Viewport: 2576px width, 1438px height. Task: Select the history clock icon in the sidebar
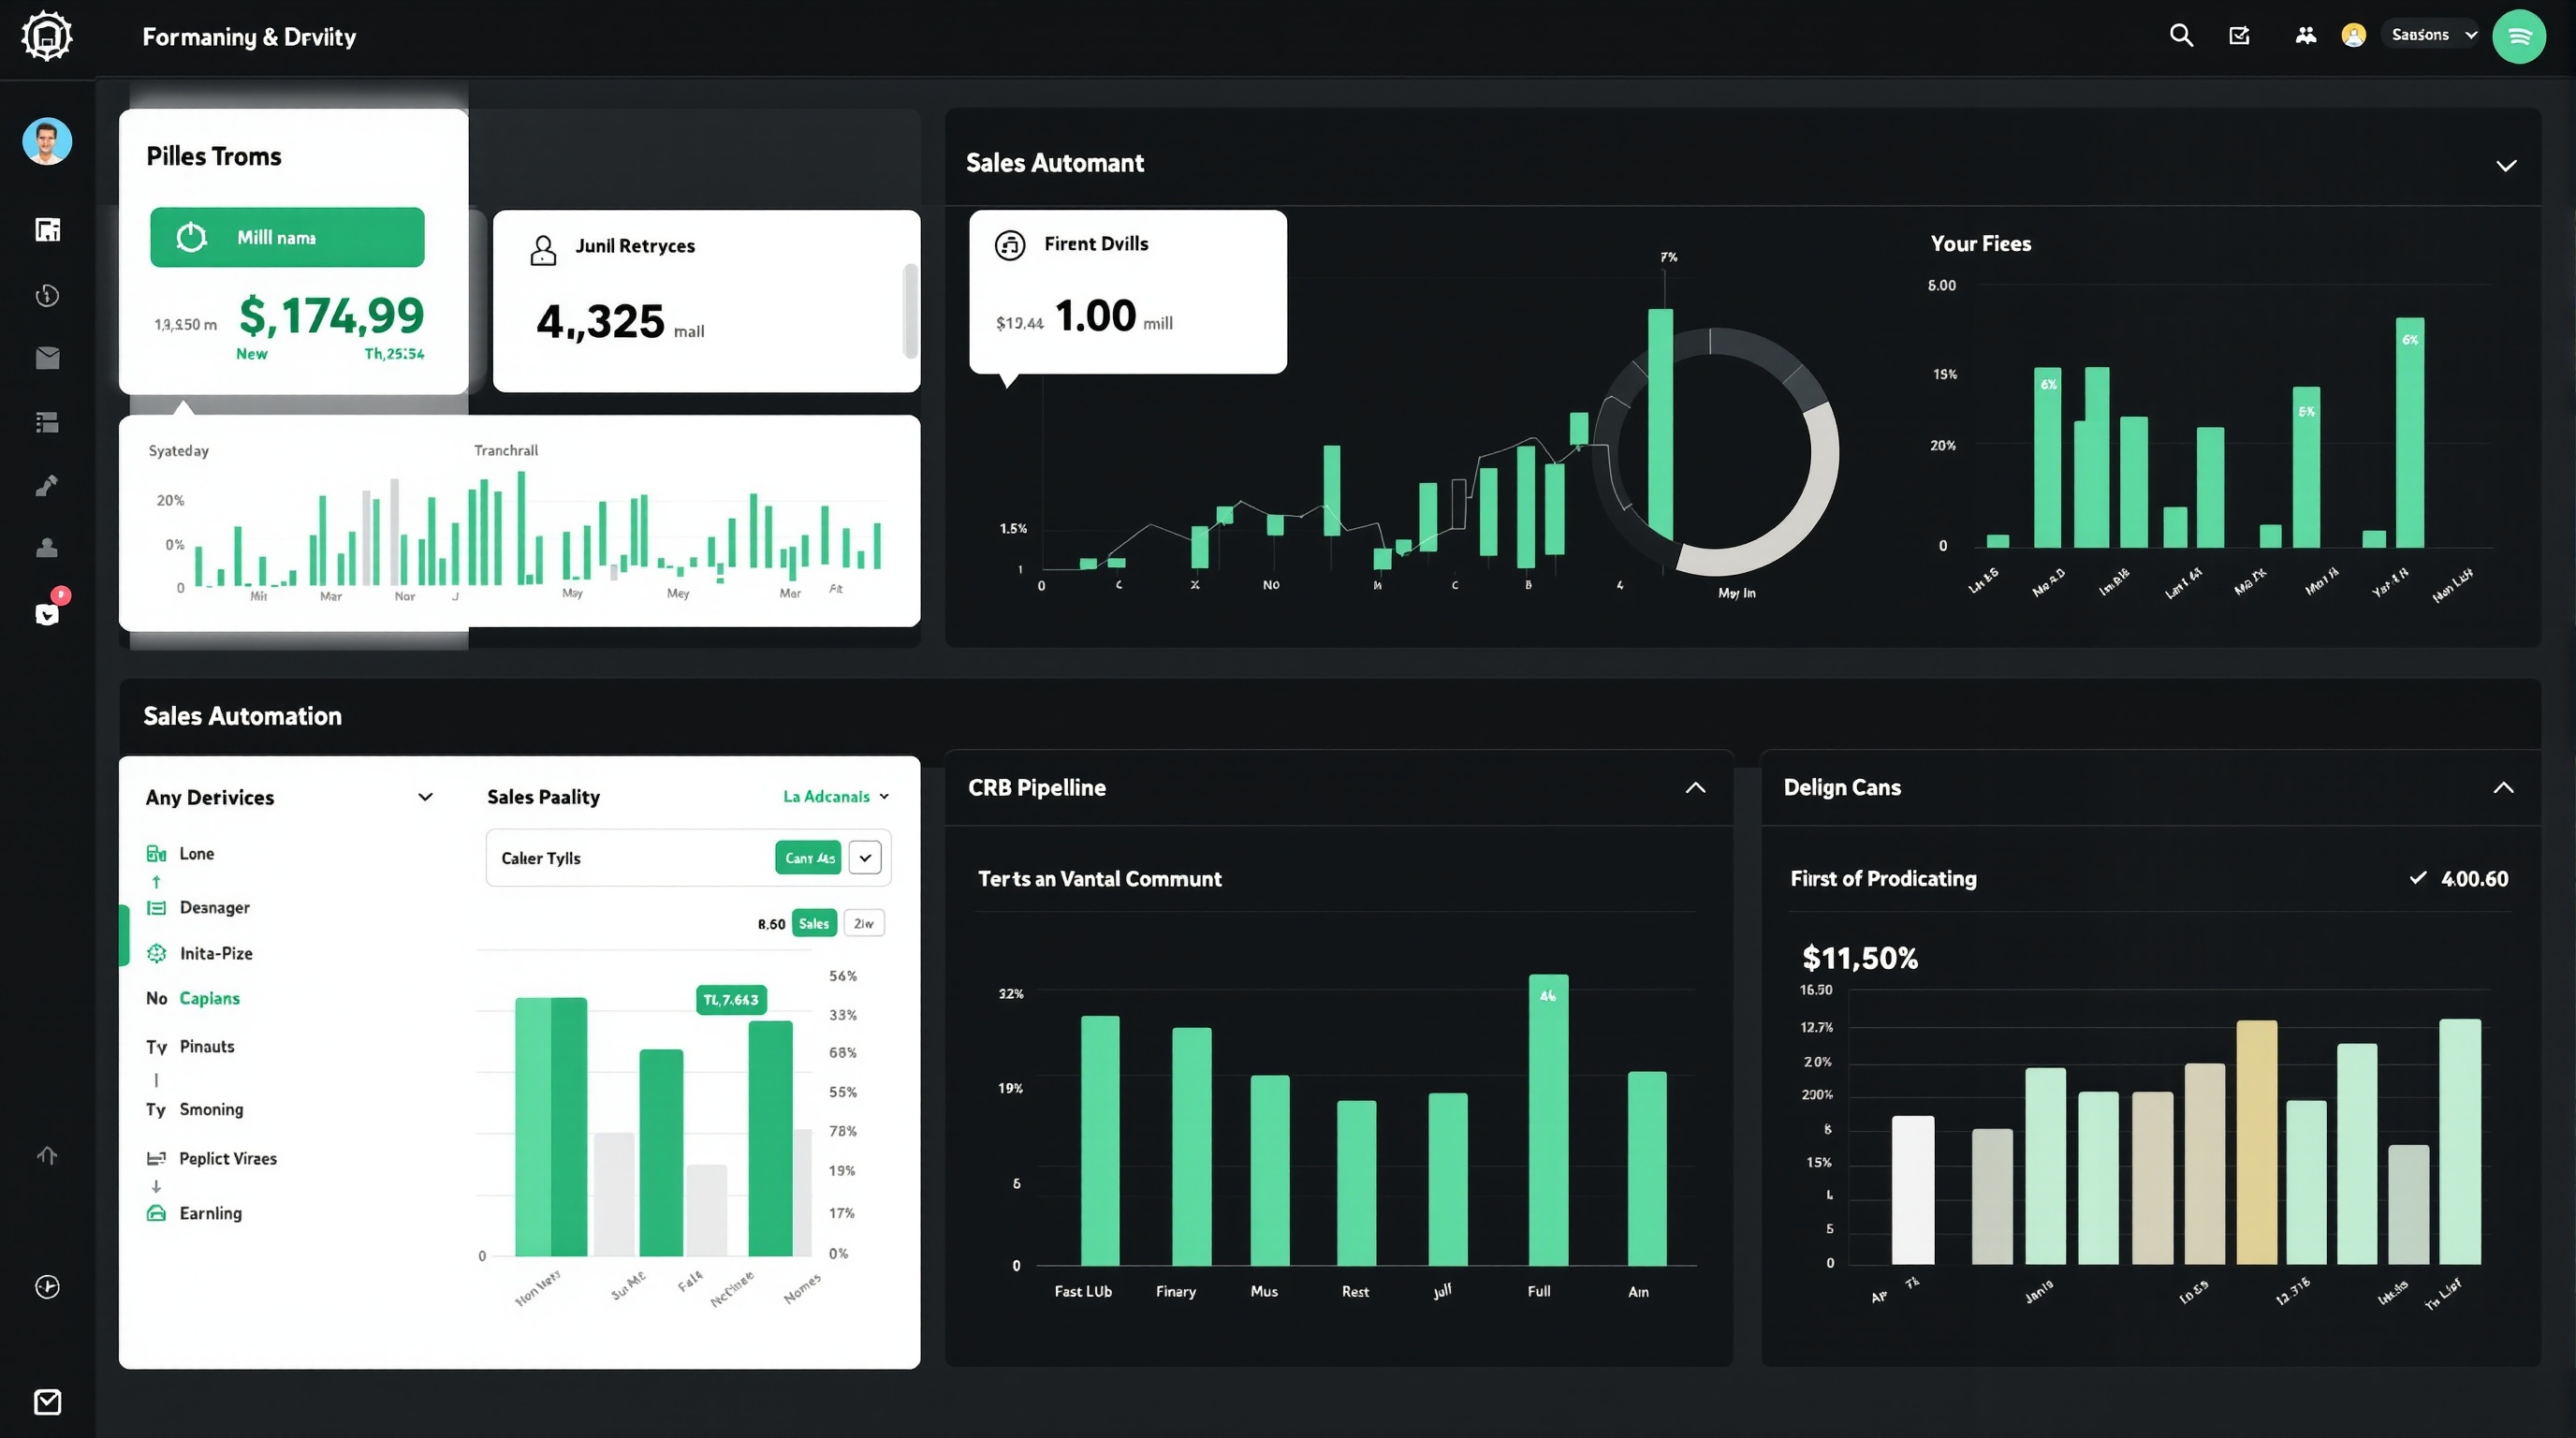[46, 295]
